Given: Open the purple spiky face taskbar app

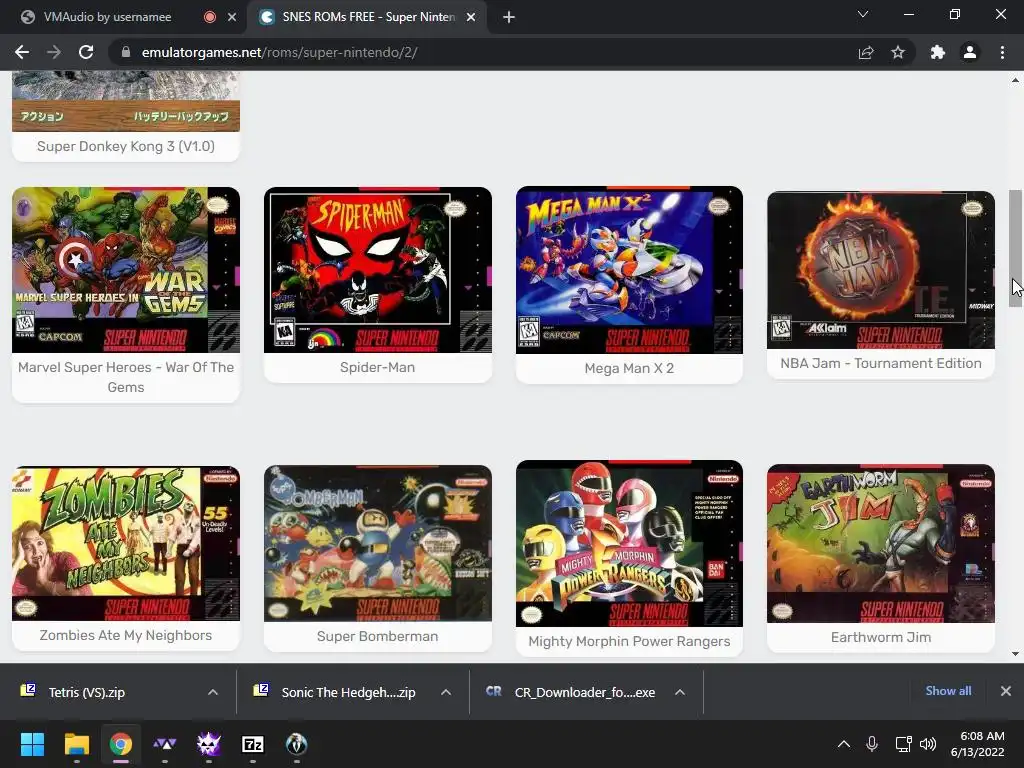Looking at the screenshot, I should point(209,744).
